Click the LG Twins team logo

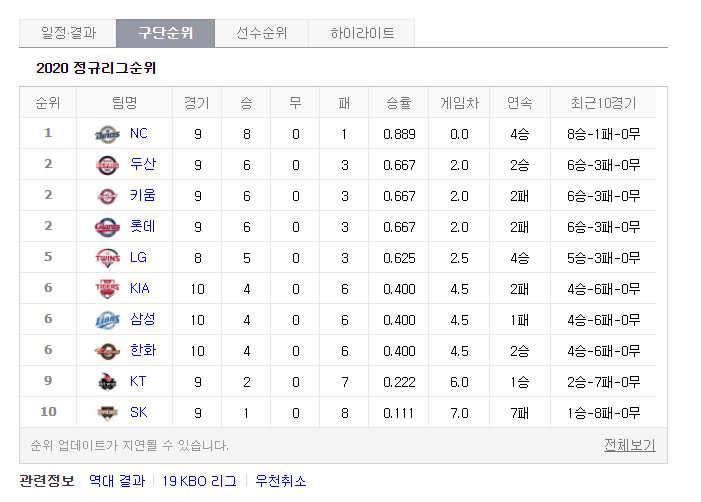tap(107, 258)
